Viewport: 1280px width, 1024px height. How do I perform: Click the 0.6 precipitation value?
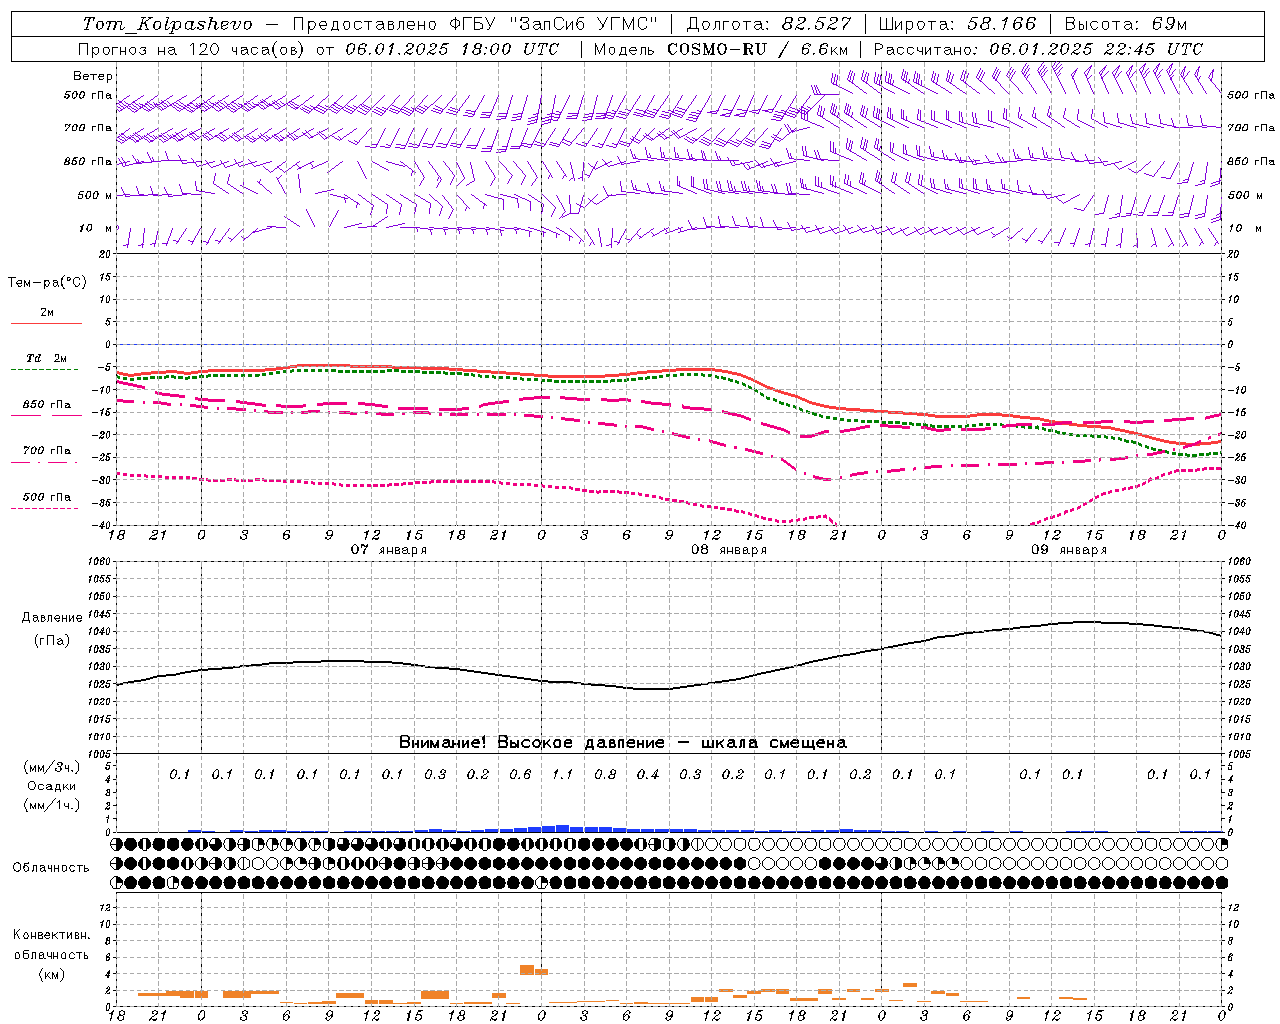click(520, 774)
